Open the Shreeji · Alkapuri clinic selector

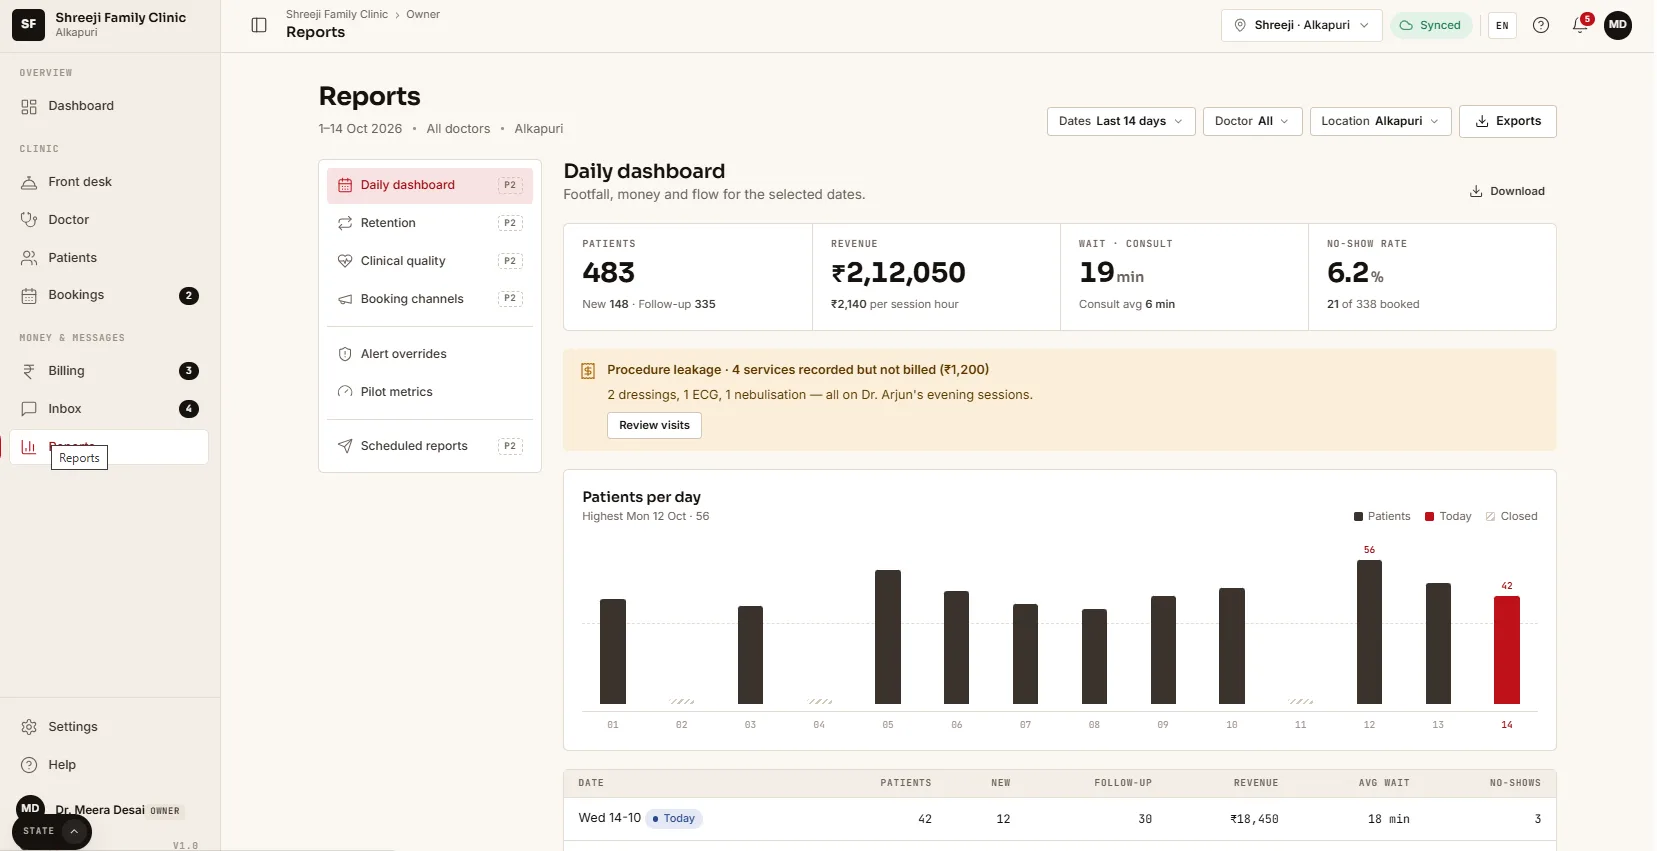pos(1301,25)
